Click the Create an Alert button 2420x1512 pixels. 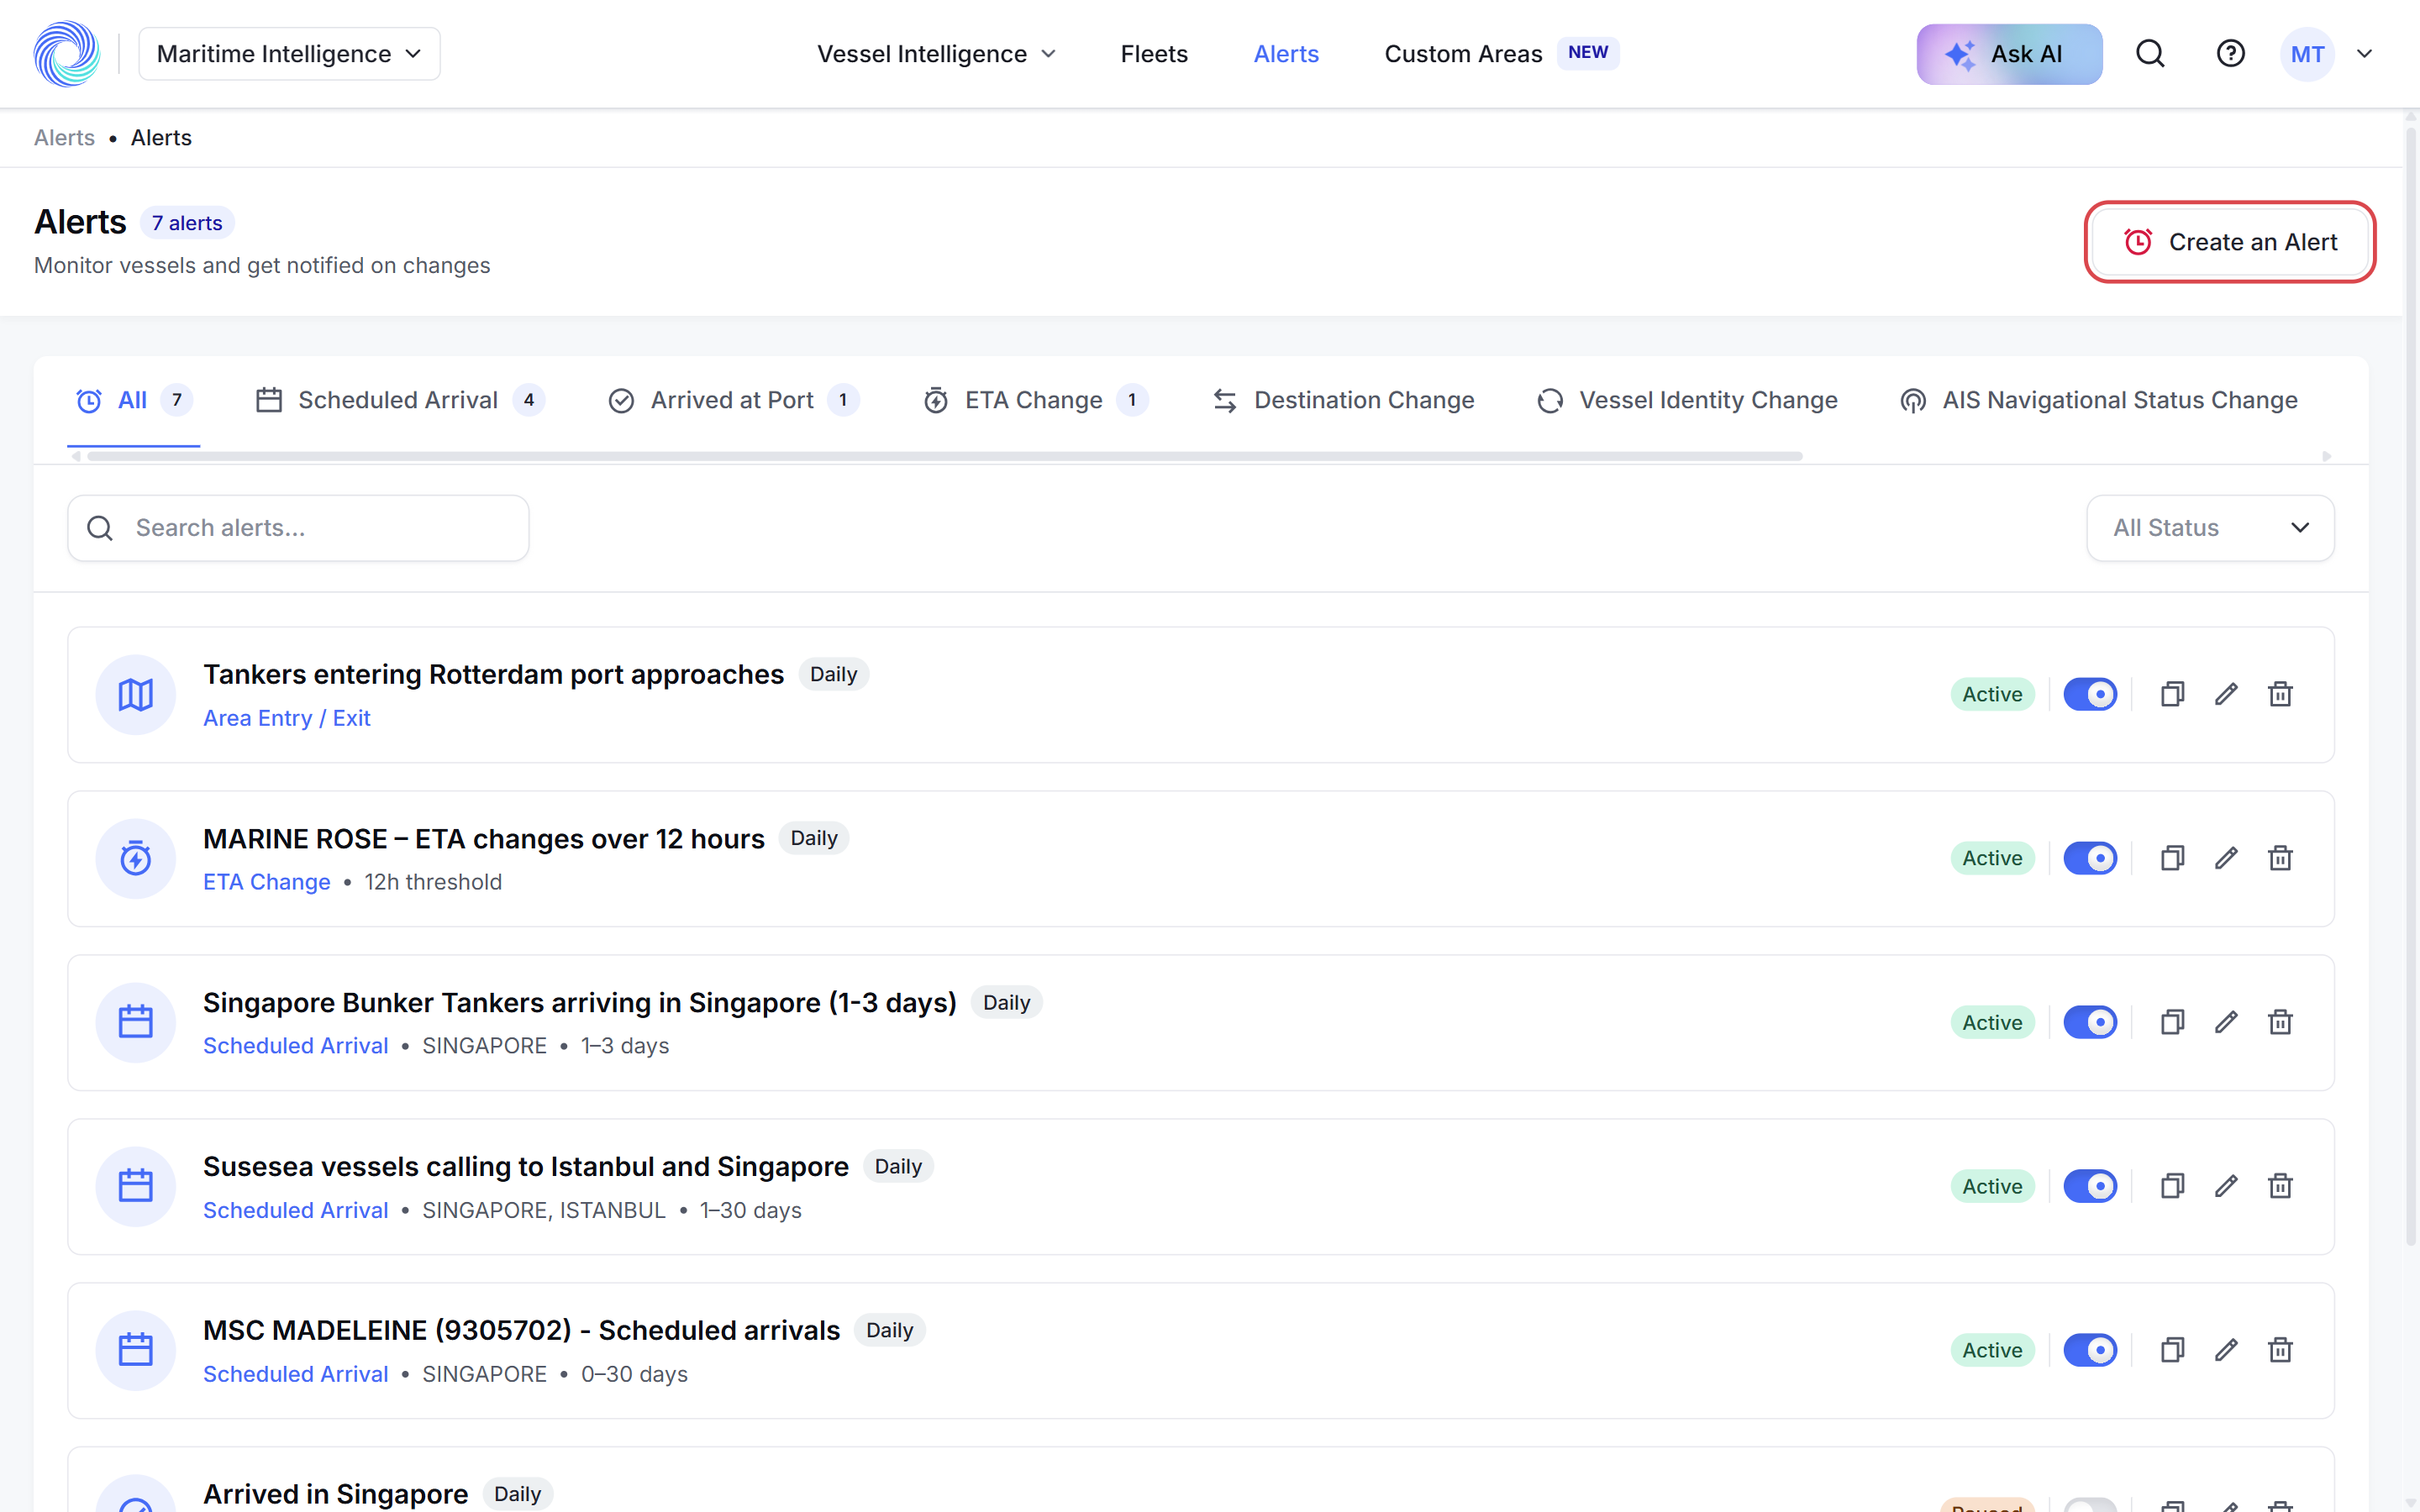pyautogui.click(x=2230, y=242)
